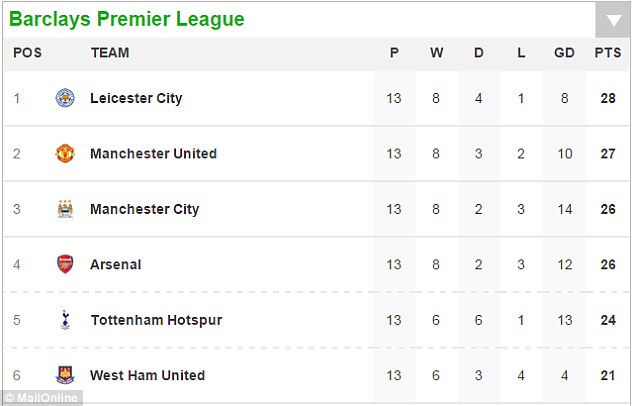Click Leicester City's 28 points value

(x=607, y=98)
